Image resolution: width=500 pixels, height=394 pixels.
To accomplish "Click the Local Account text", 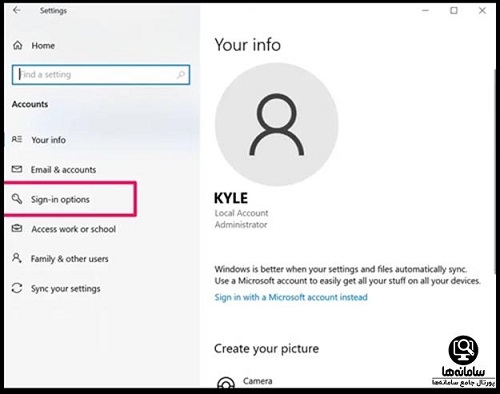I will pos(241,213).
